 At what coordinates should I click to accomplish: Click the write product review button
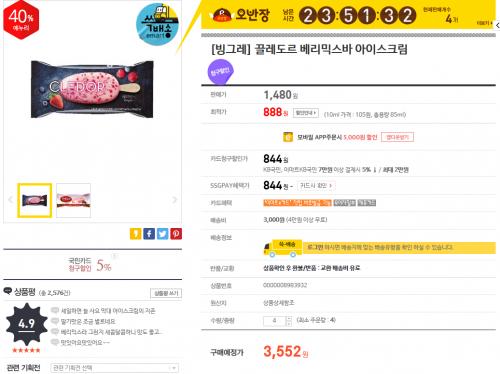point(166,293)
